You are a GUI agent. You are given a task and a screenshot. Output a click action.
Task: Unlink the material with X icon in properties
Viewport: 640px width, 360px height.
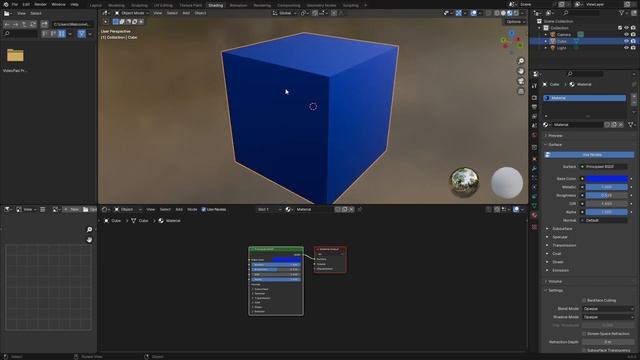[x=621, y=125]
